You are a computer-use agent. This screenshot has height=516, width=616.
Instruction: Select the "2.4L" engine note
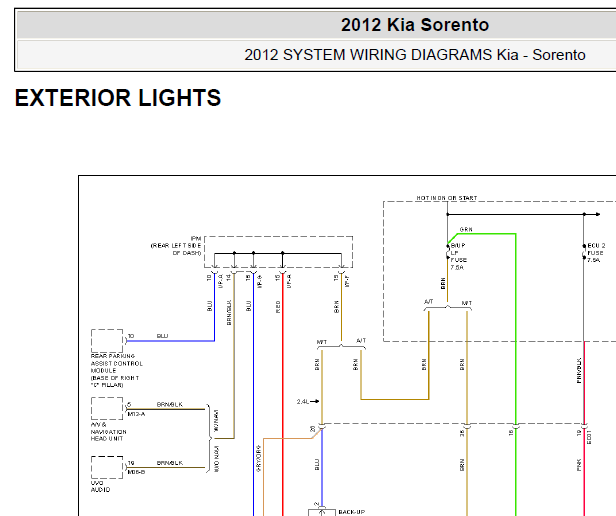[302, 402]
